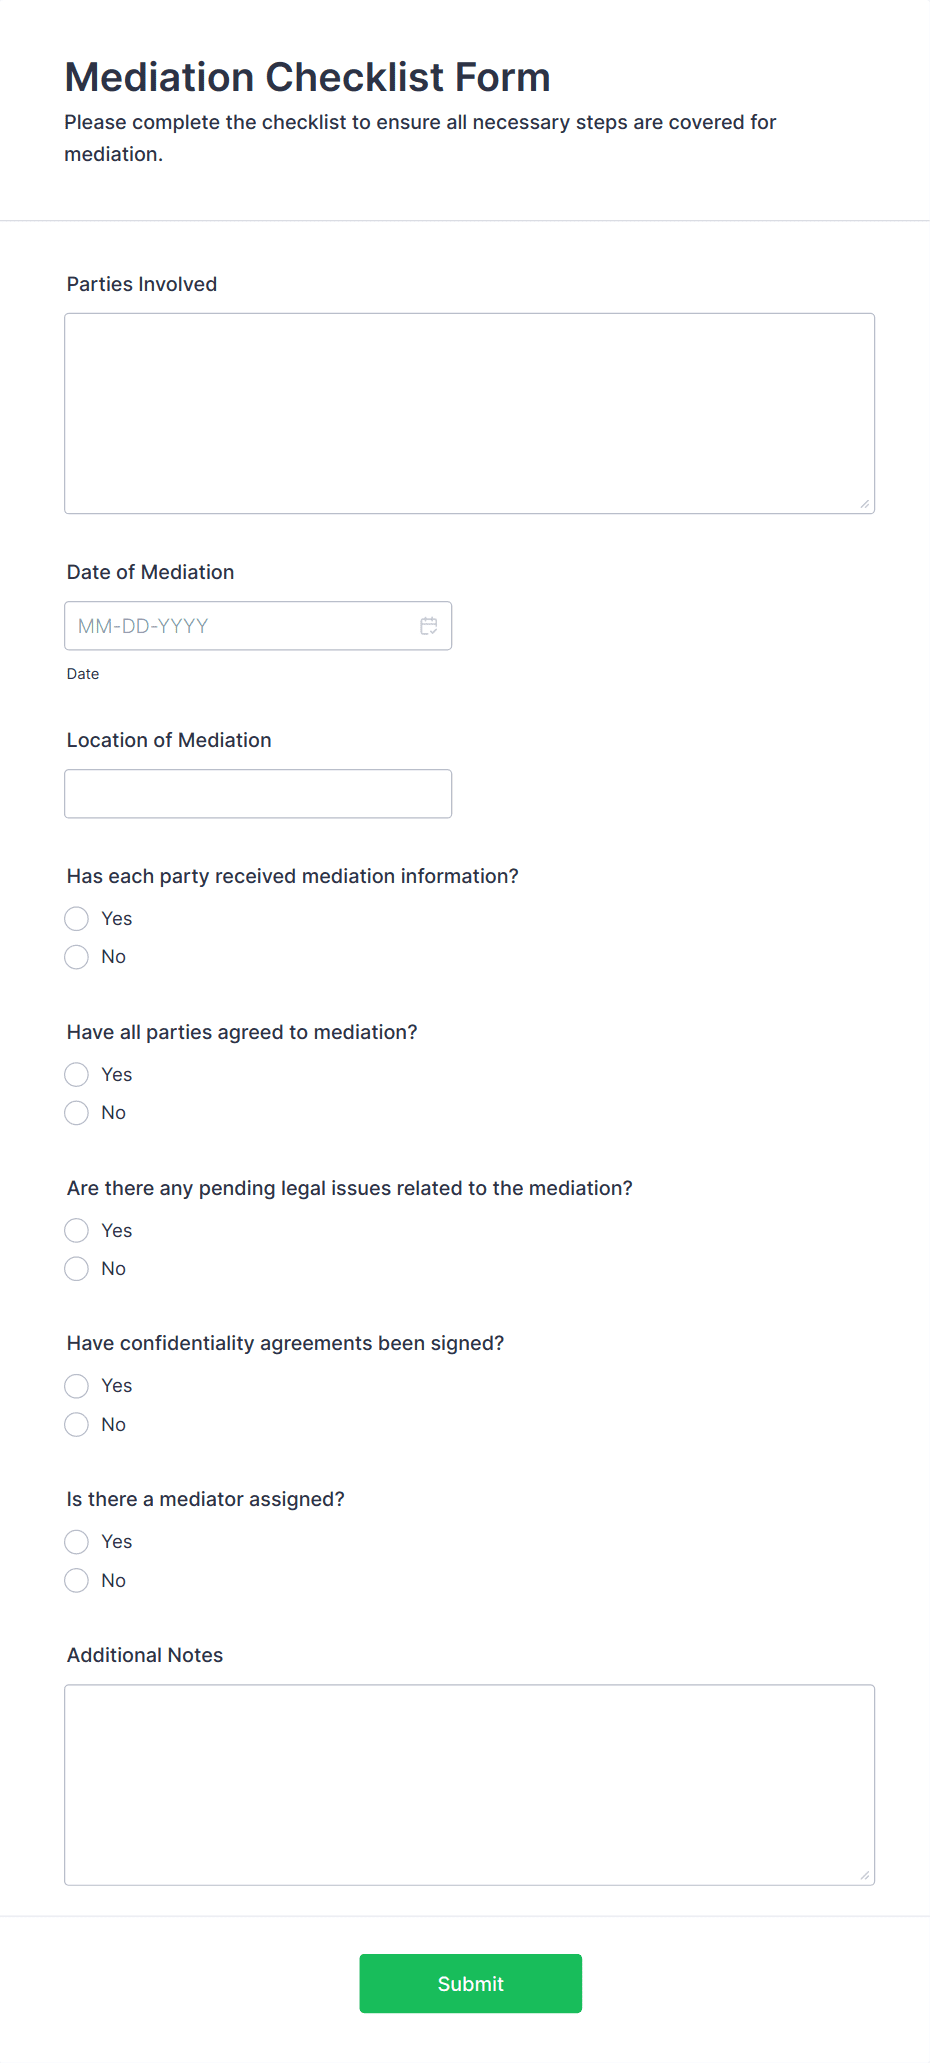Pick Yes for mediator assigned

77,1542
